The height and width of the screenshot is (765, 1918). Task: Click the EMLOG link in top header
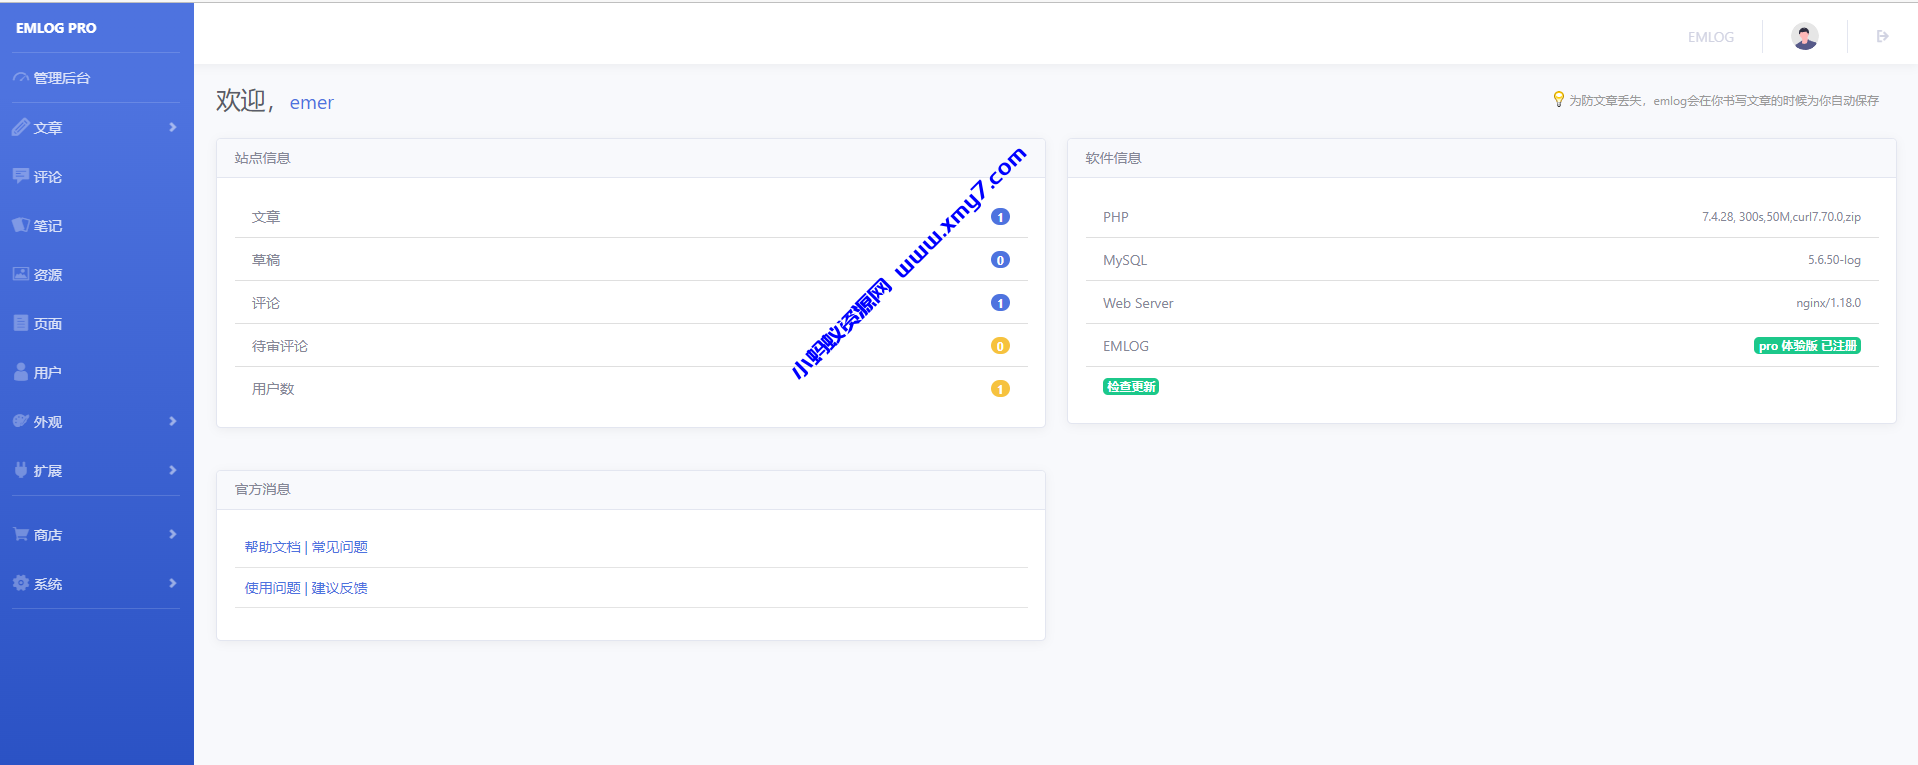pyautogui.click(x=1710, y=37)
